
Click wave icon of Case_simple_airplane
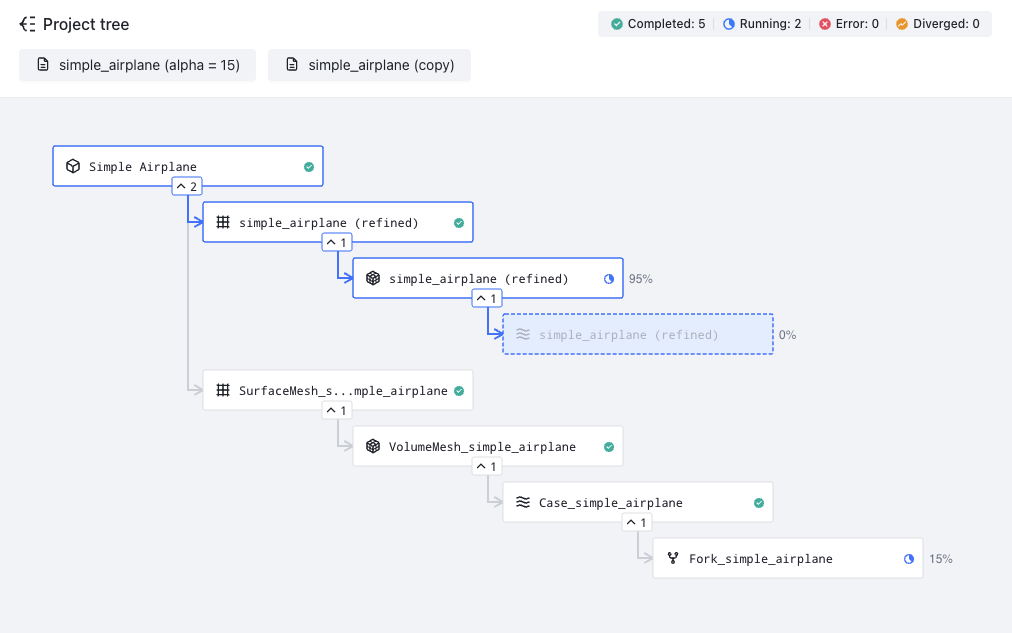coord(523,502)
